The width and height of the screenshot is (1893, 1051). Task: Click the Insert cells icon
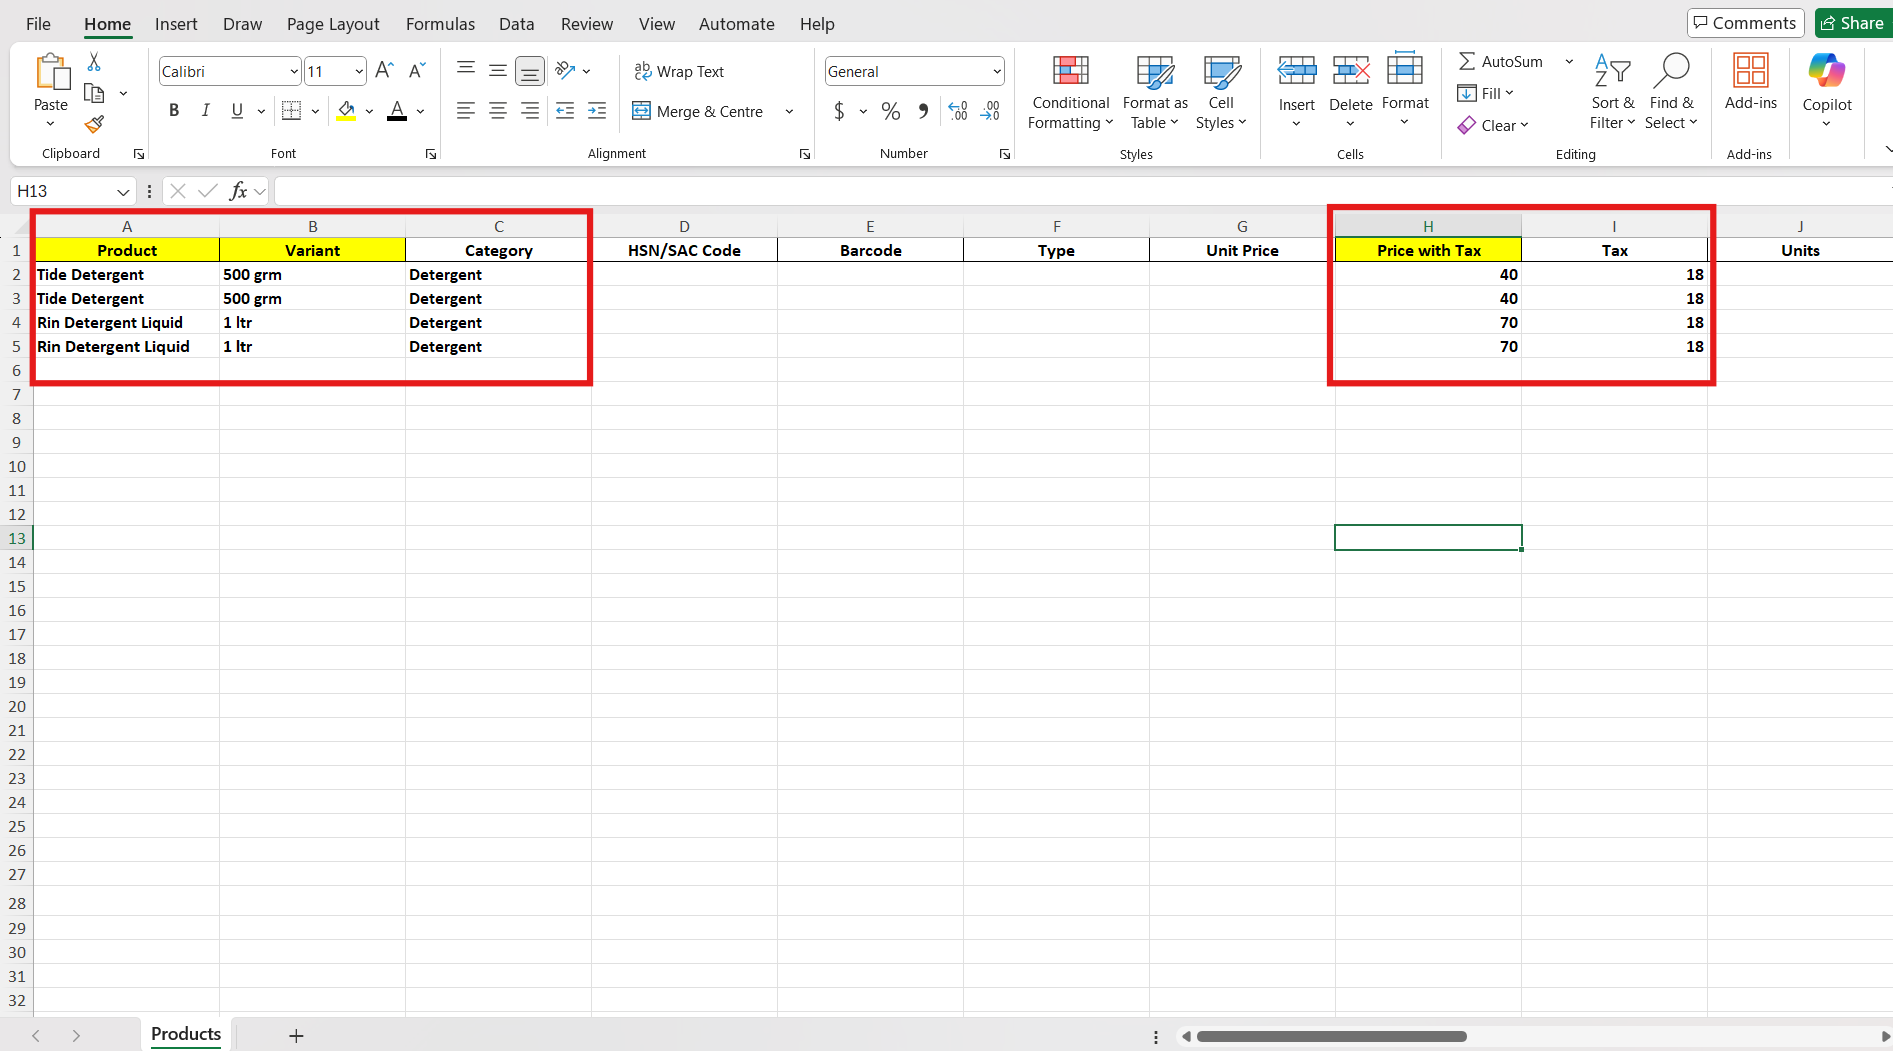1297,70
